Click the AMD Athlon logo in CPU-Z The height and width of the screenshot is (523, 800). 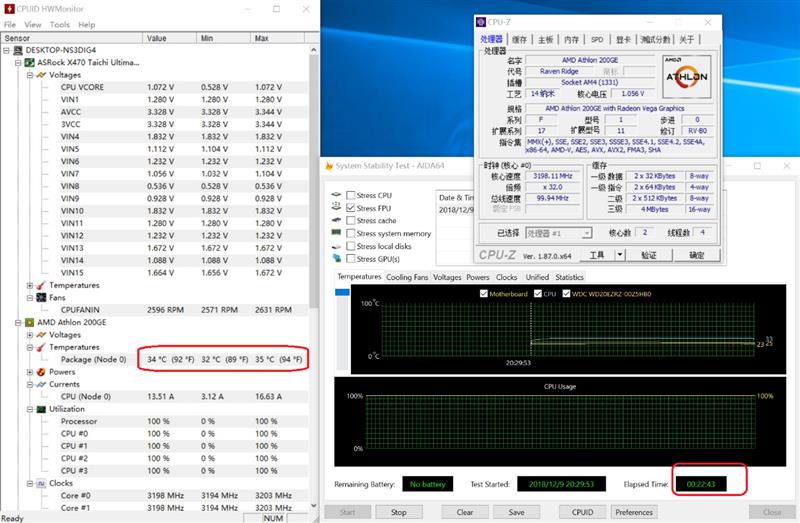point(686,77)
